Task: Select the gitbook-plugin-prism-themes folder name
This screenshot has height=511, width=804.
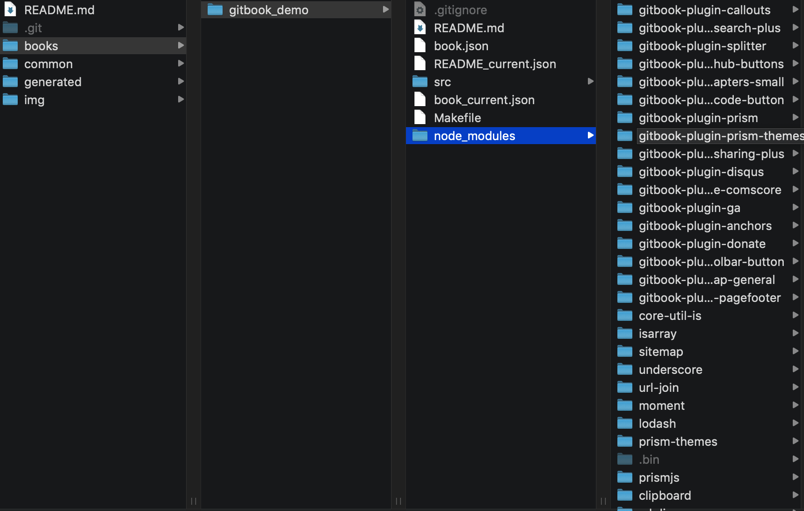Action: pos(721,136)
